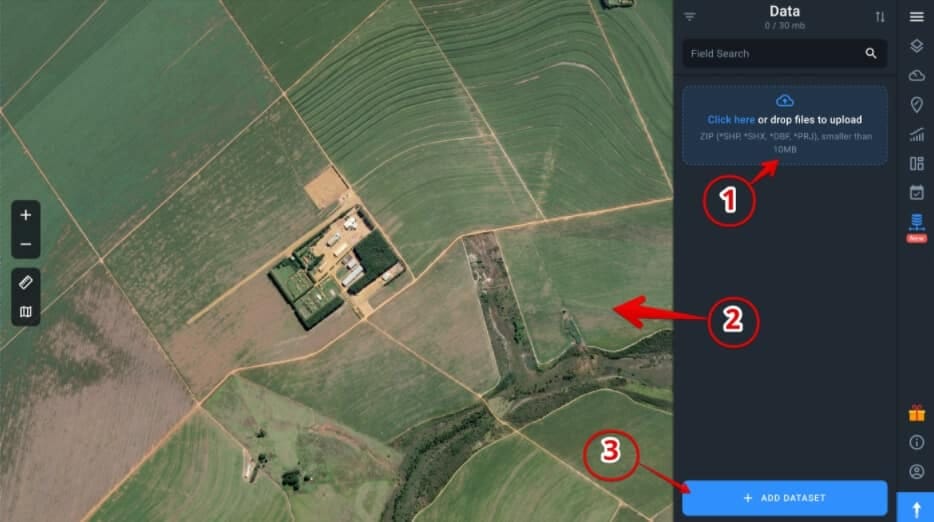
Task: Follow the "Click here" upload link
Action: click(731, 120)
